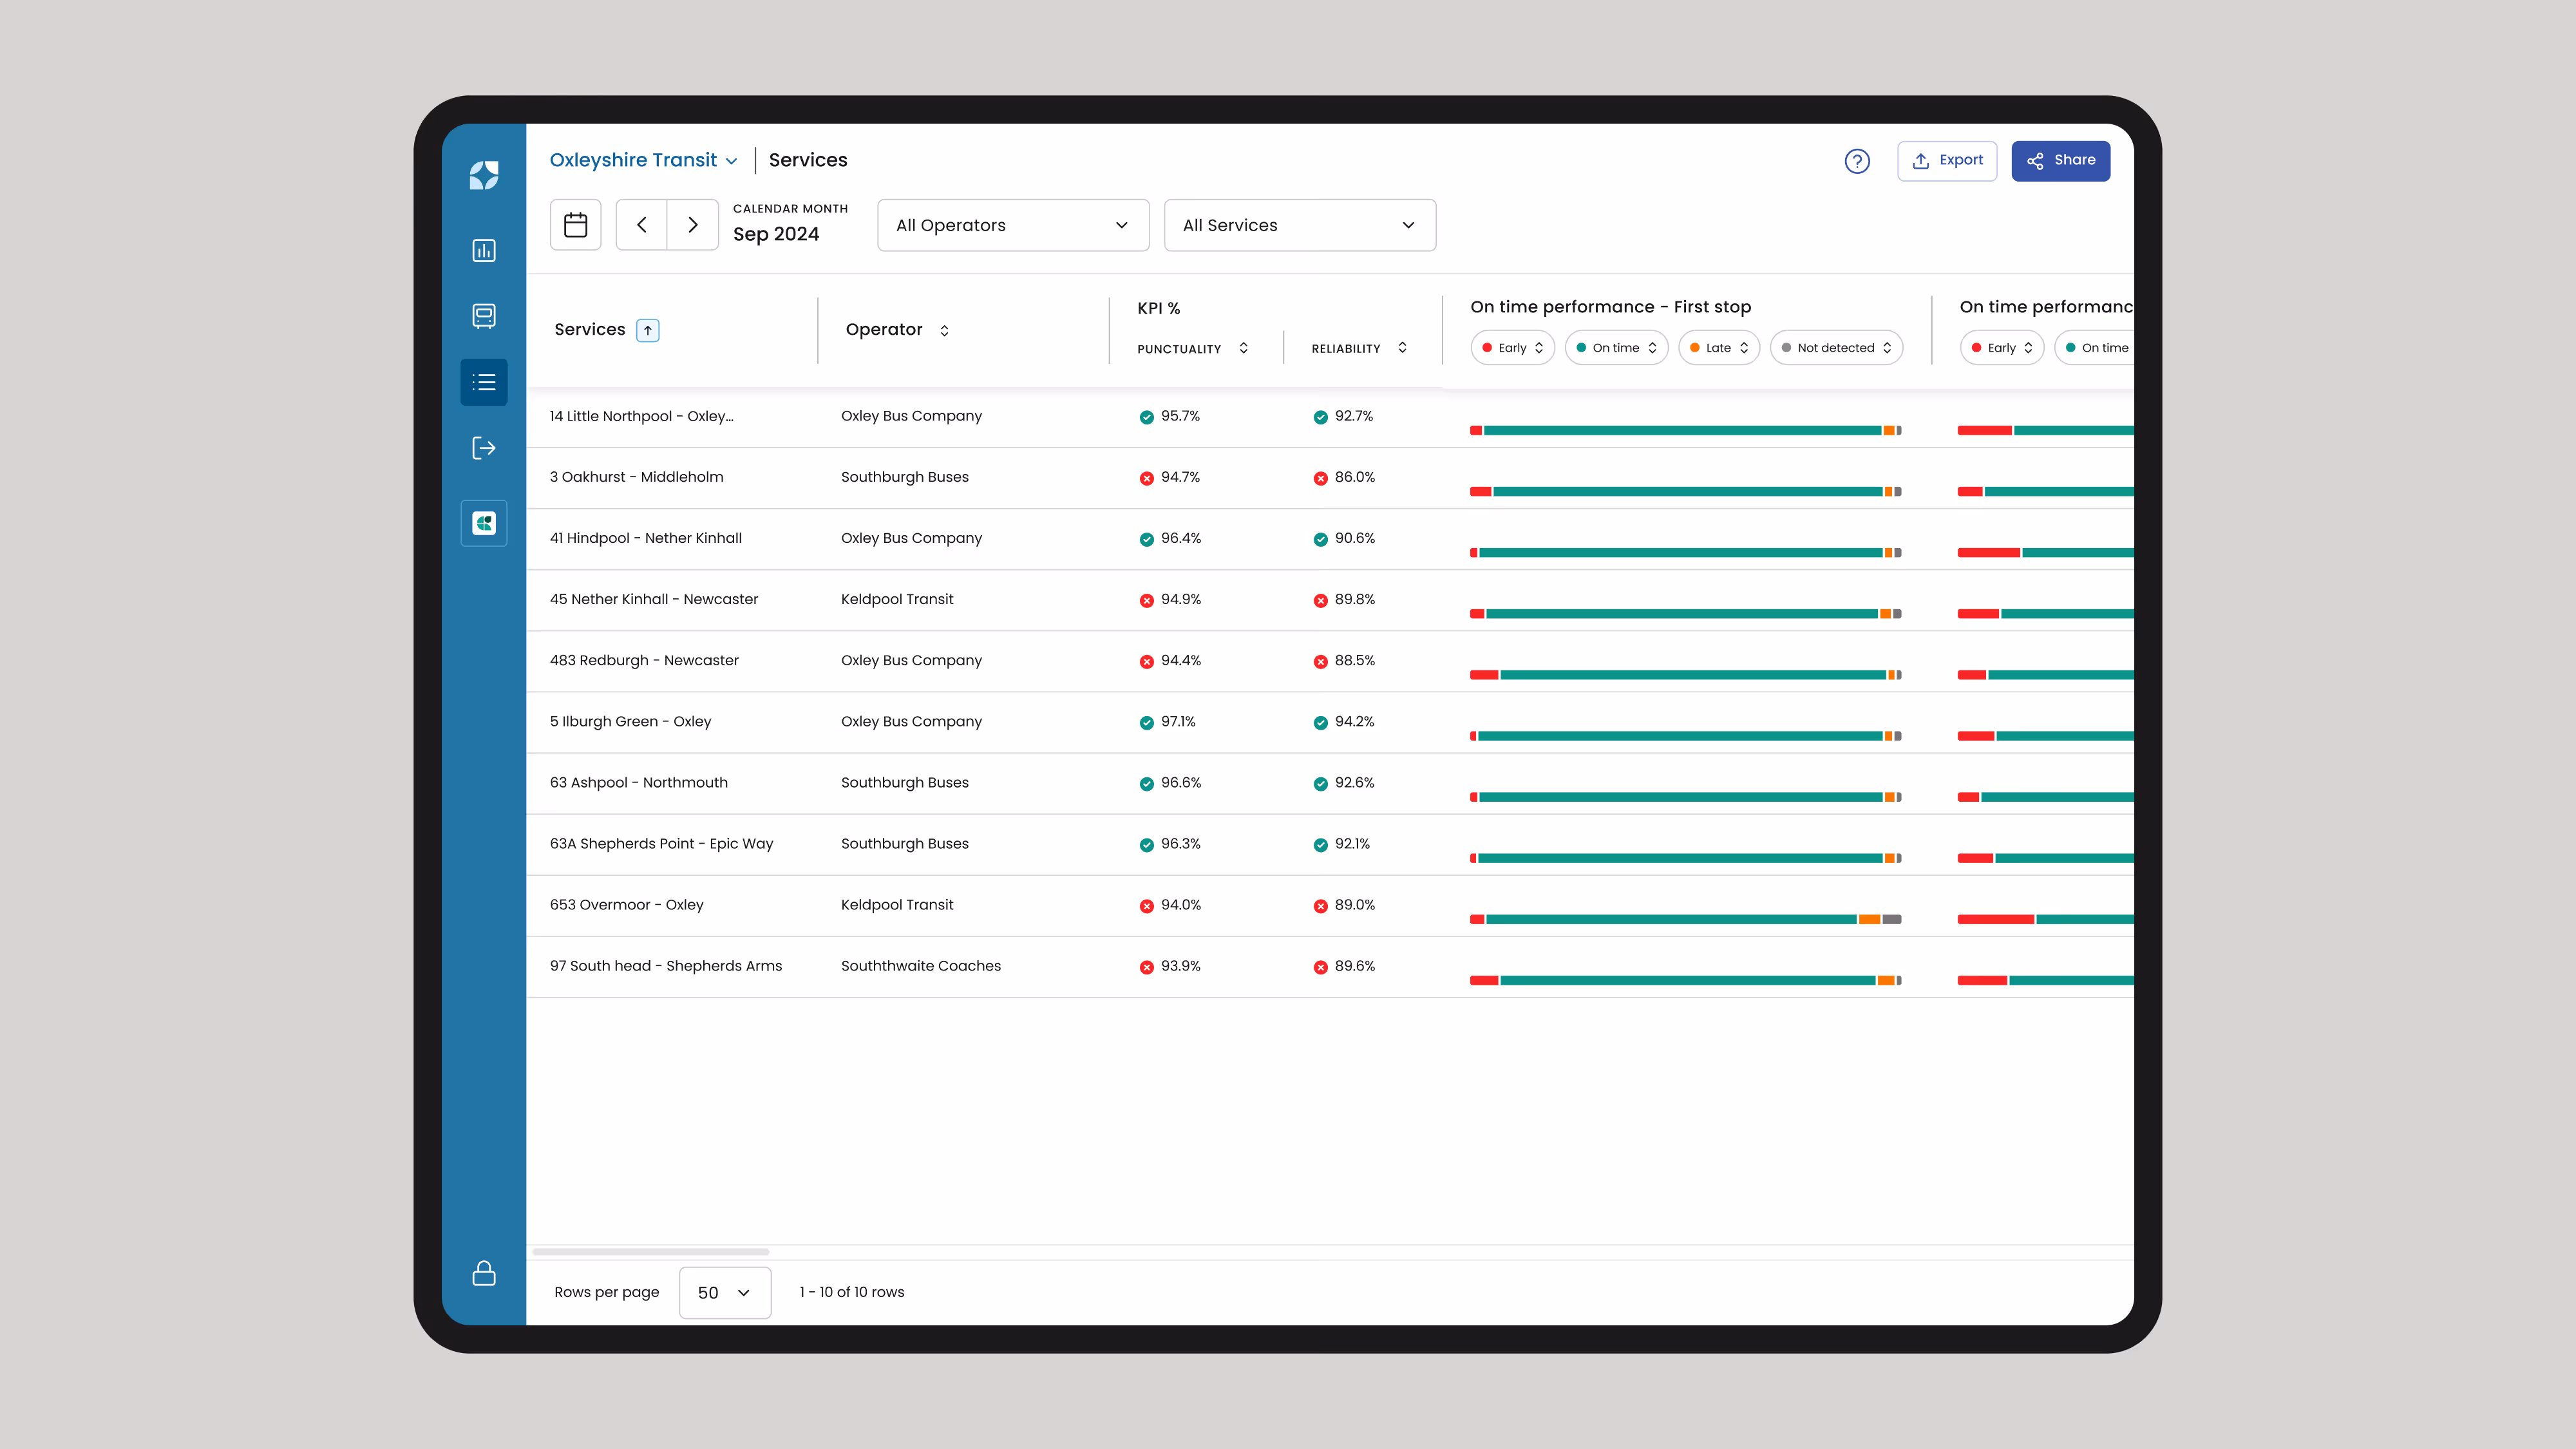Open the services list view in sidebar
This screenshot has width=2576, height=1449.
click(x=484, y=382)
